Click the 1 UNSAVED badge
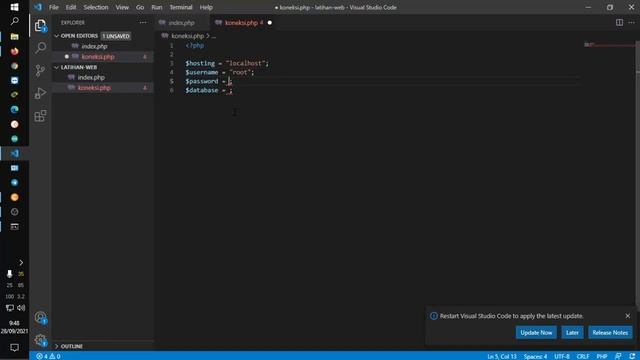This screenshot has height=360, width=640. [116, 36]
